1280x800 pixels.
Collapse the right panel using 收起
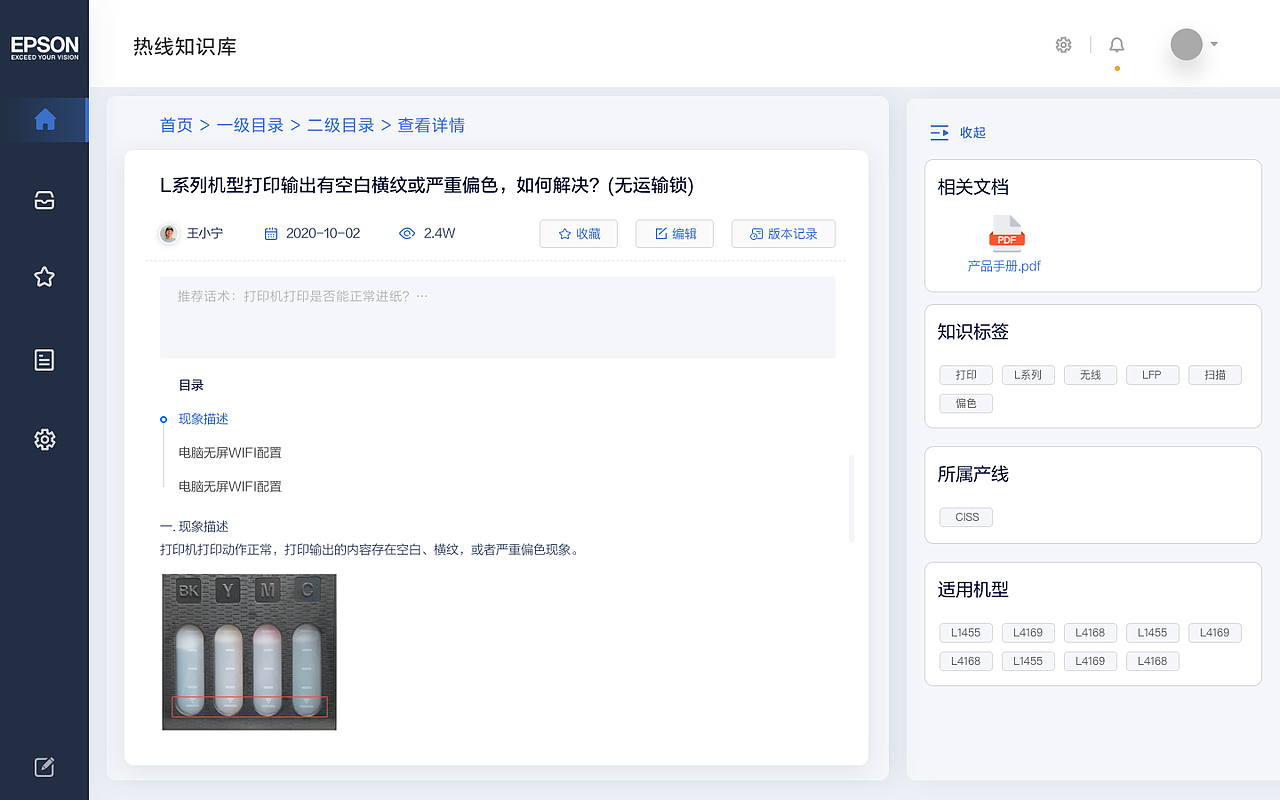click(x=960, y=132)
